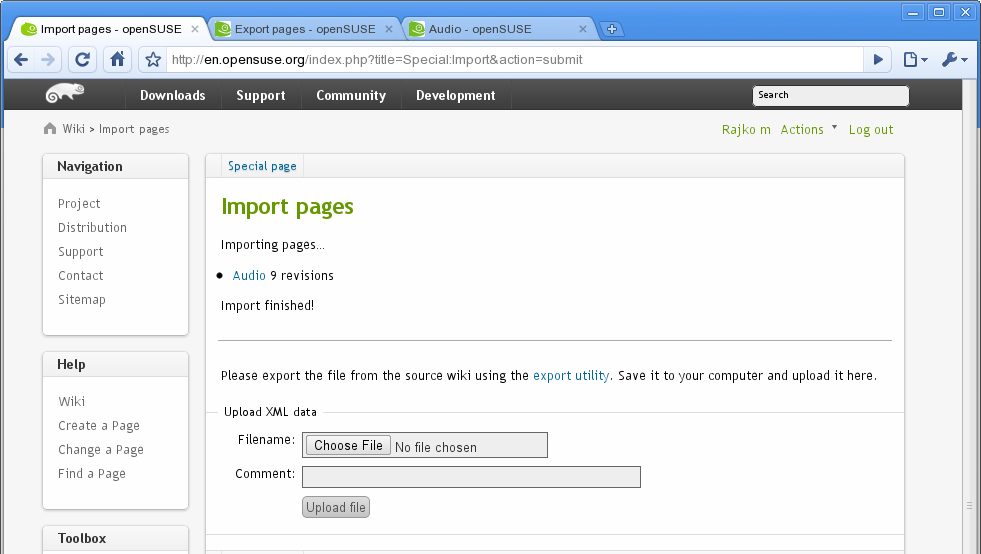Click the Go arrow beside address bar
This screenshot has width=981, height=554.
tap(878, 60)
